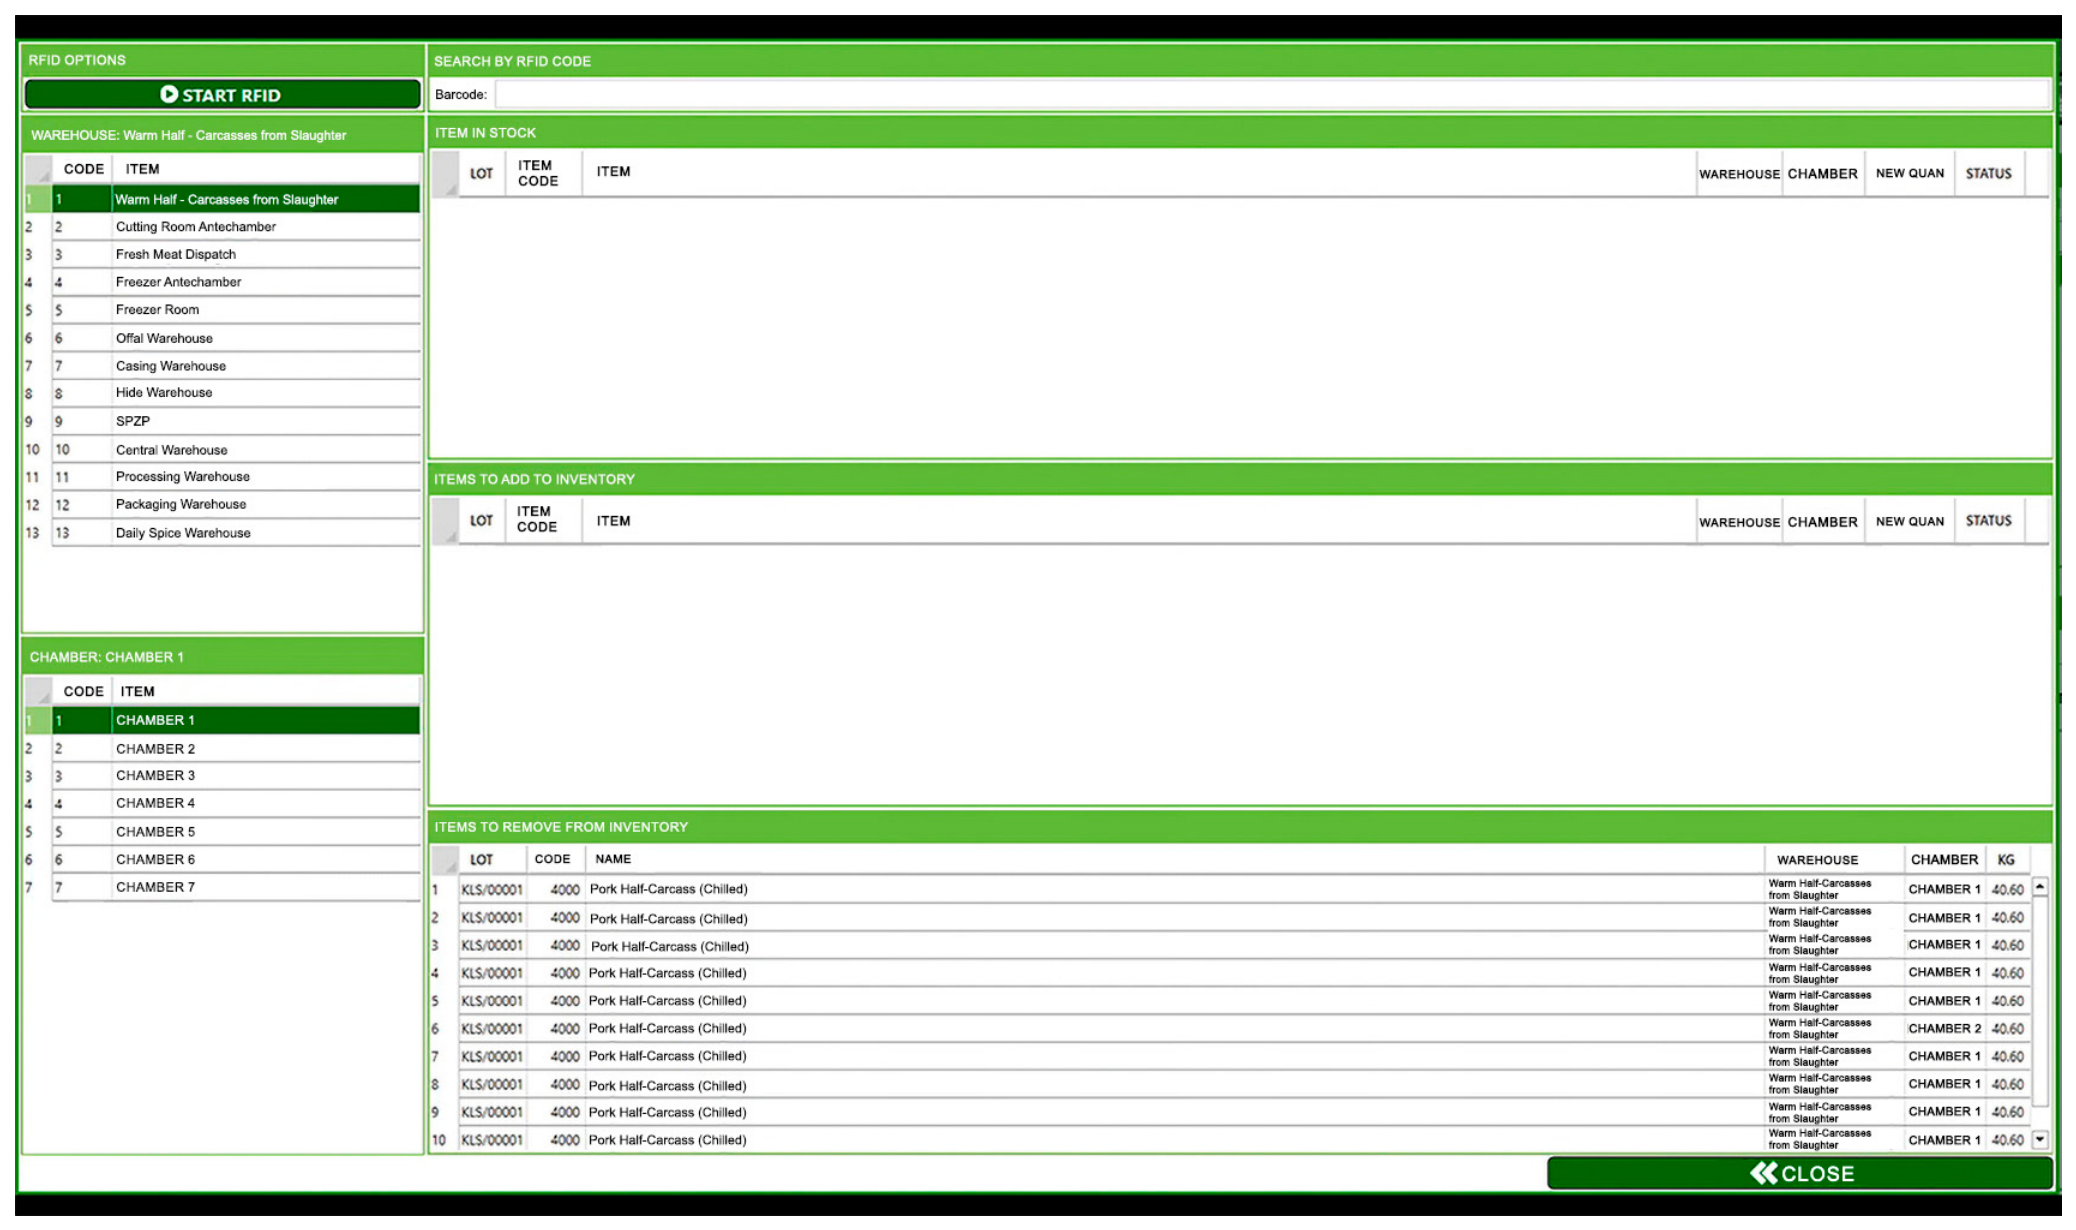Click scroll up arrow in remove list
Viewport: 2076px width, 1230px height.
tap(2040, 887)
